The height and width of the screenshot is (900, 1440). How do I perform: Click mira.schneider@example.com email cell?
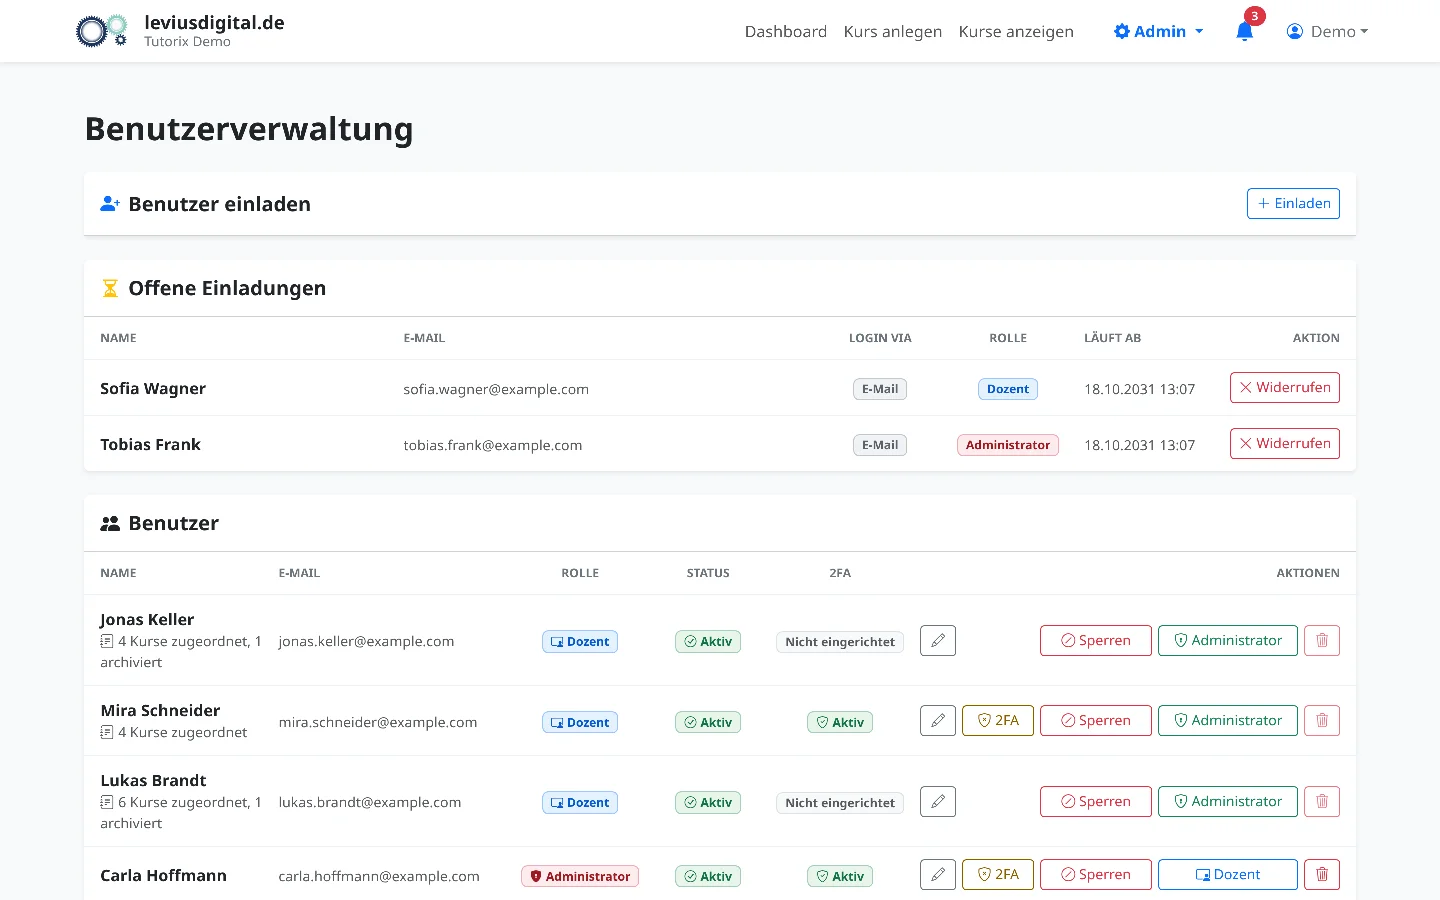pyautogui.click(x=378, y=722)
